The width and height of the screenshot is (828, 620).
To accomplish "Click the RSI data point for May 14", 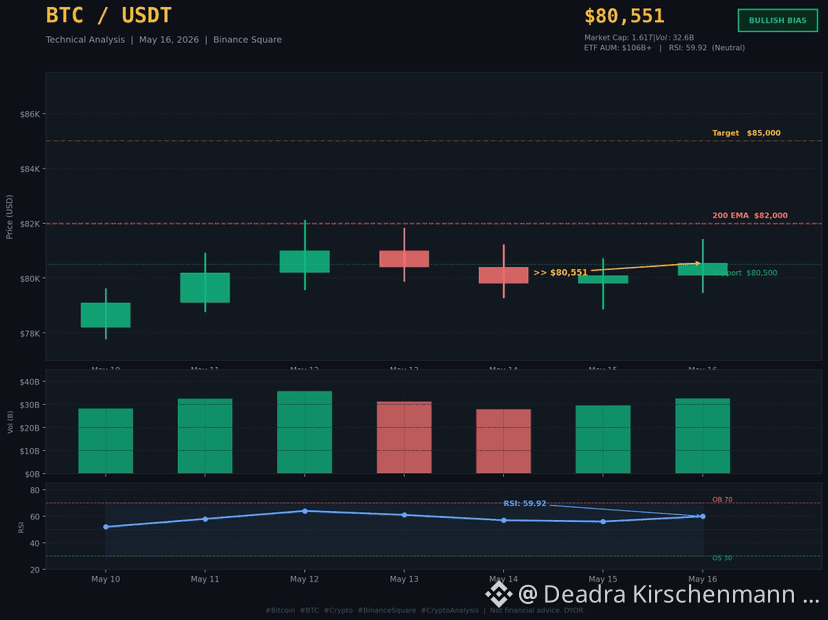I will pos(503,520).
